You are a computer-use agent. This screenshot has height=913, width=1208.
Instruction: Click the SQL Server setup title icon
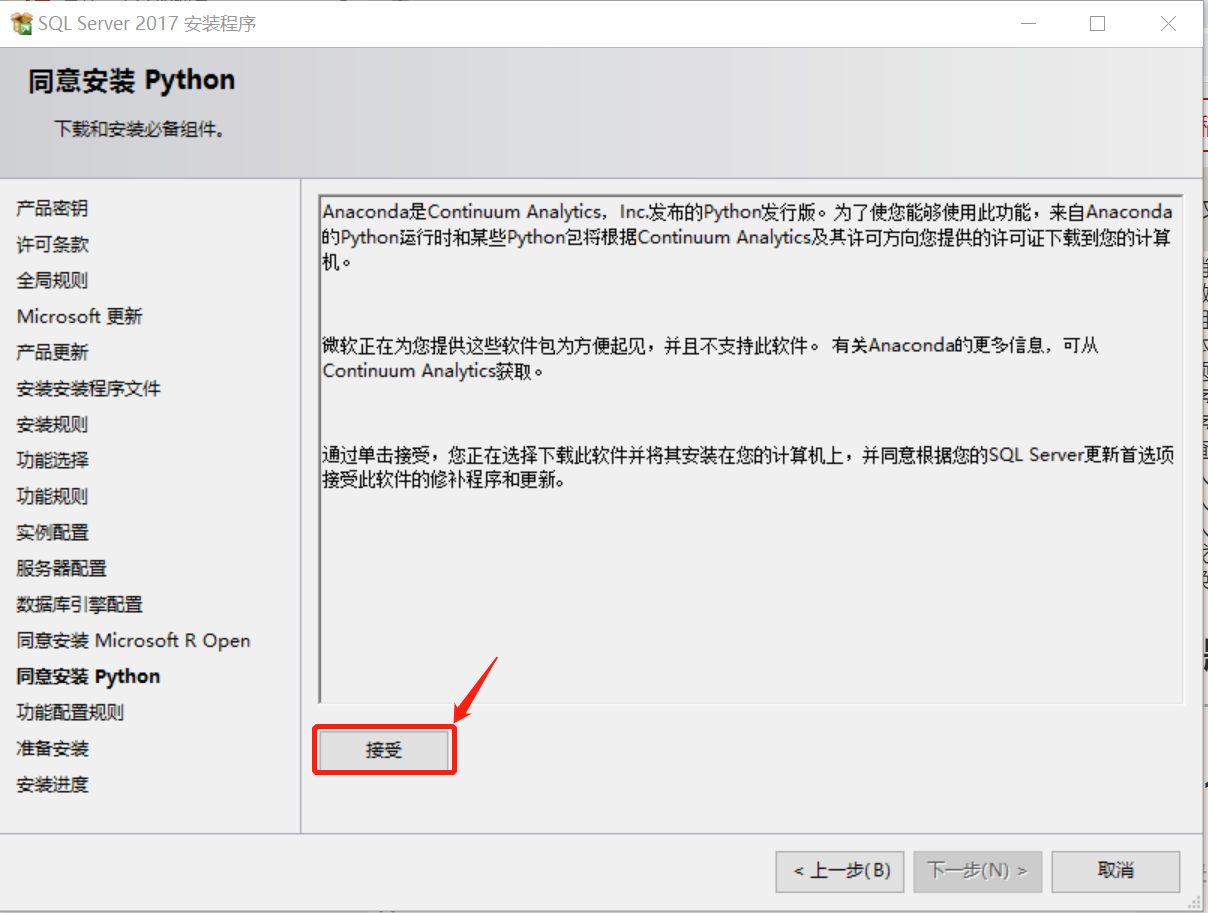[x=21, y=23]
